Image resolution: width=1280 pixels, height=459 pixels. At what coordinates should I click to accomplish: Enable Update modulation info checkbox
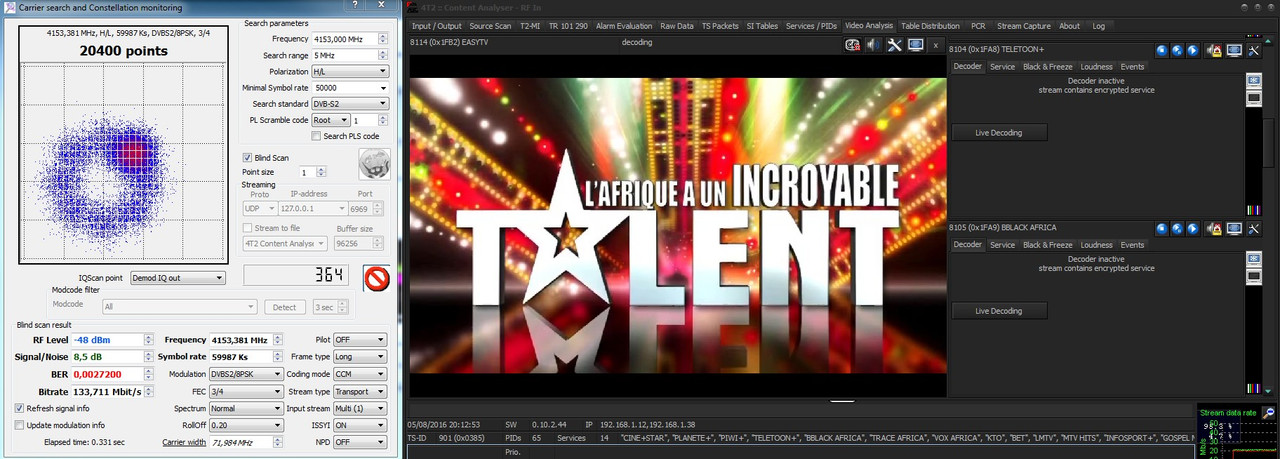click(20, 425)
